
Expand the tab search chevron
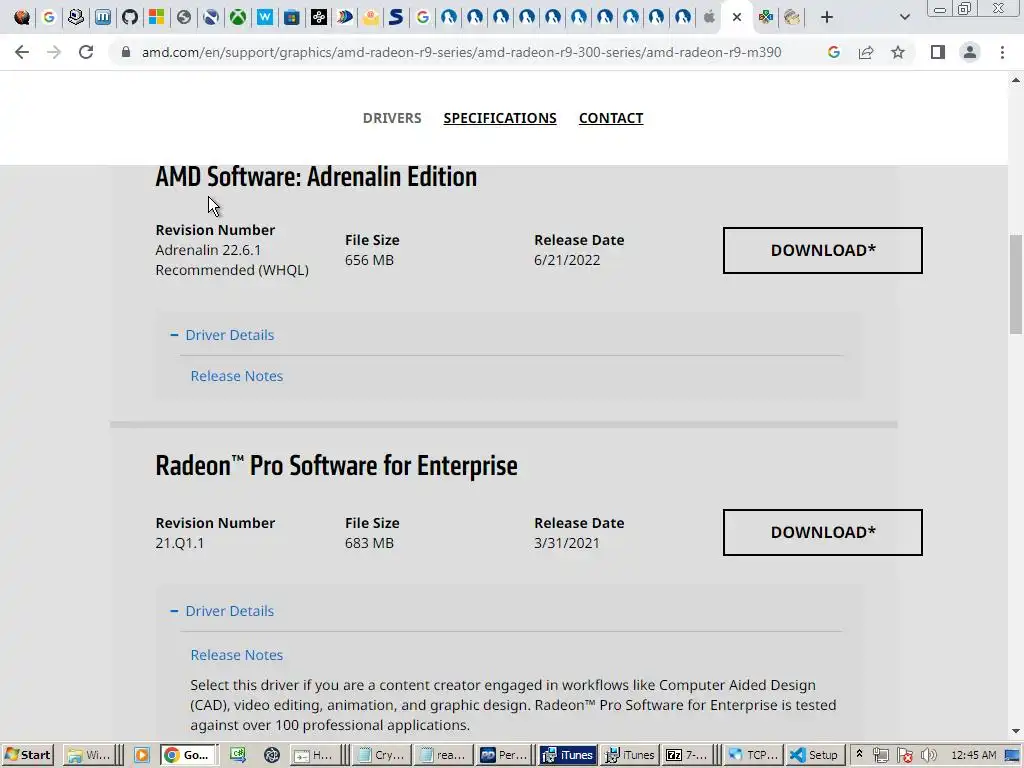tap(904, 17)
